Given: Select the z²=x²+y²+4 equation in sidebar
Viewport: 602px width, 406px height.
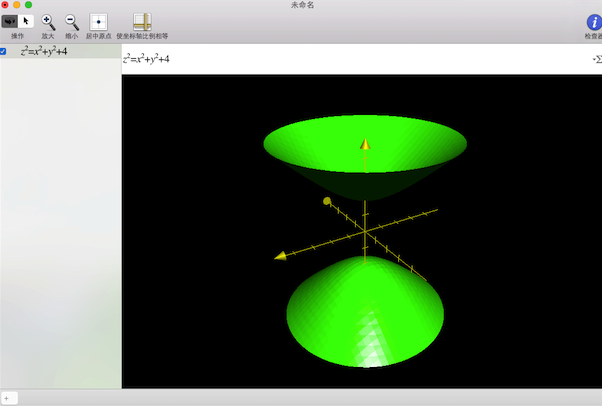Looking at the screenshot, I should [44, 51].
